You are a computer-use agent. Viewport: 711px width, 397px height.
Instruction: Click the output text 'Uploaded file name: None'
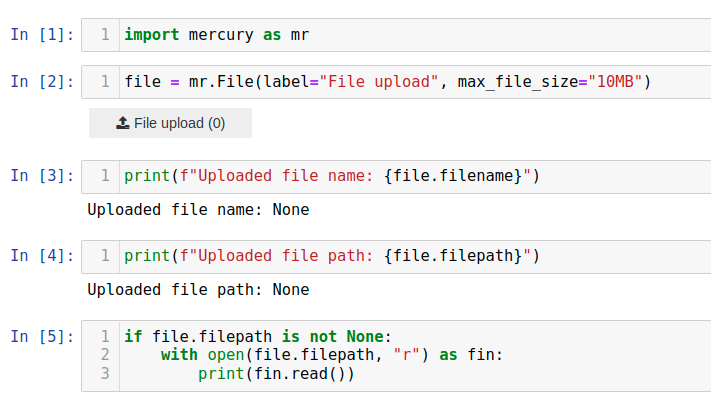(x=198, y=210)
